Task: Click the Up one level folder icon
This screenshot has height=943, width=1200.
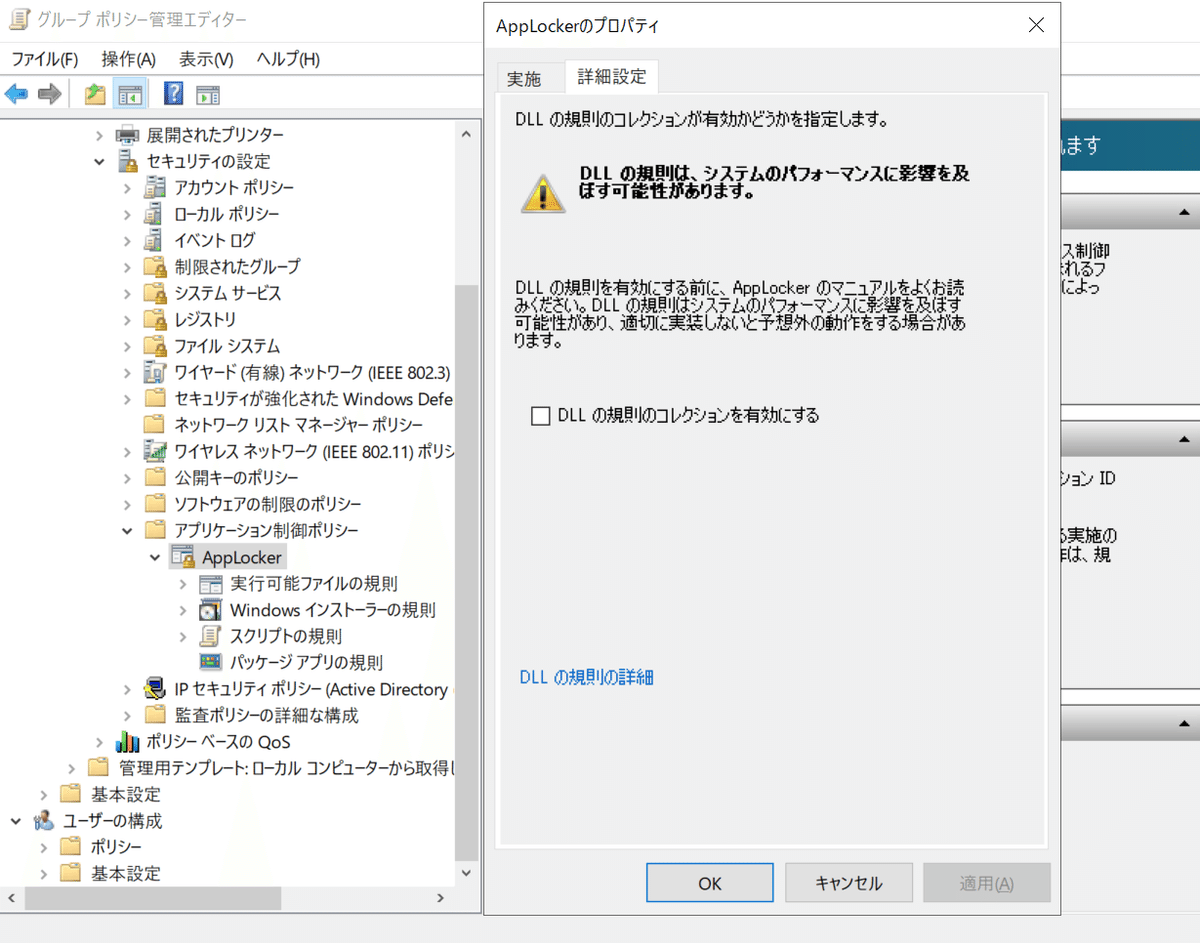Action: tap(95, 95)
